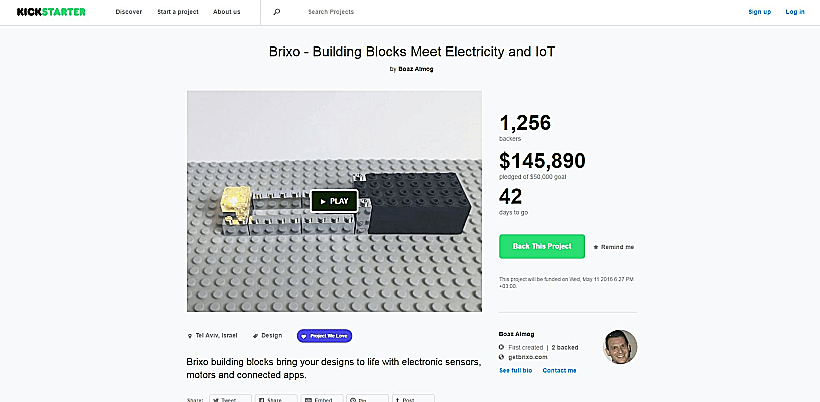Click Boaz Almog's profile photo
Viewport: 820px width, 402px height.
point(620,347)
